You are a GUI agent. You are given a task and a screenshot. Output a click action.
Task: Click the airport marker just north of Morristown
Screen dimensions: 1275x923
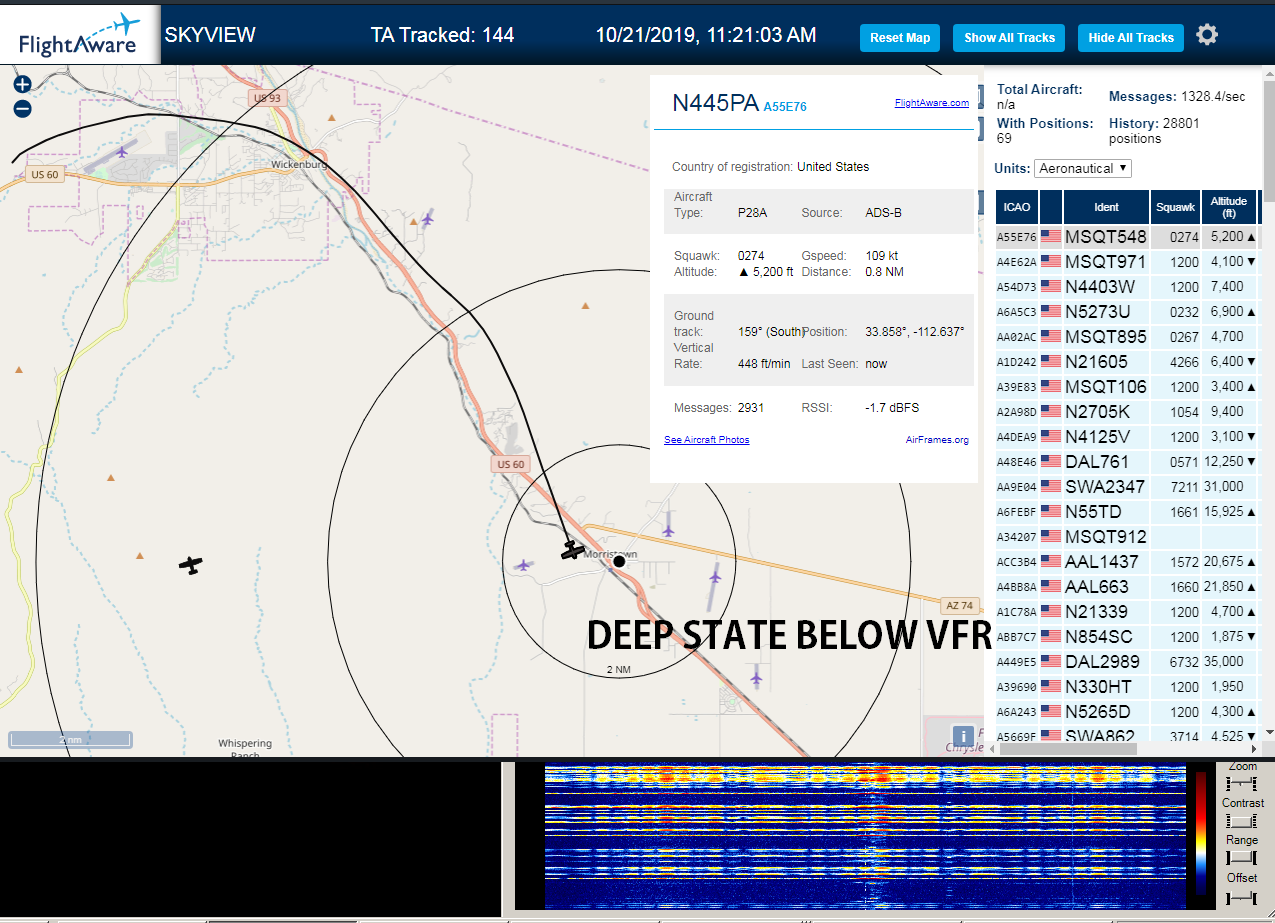668,529
